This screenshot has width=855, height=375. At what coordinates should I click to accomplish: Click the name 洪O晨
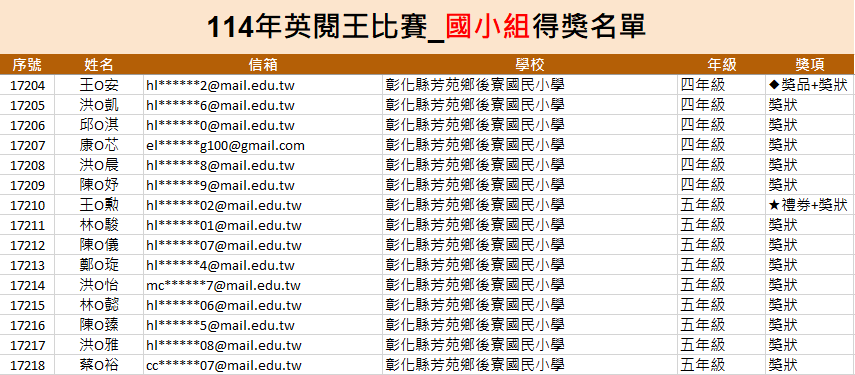click(x=99, y=165)
